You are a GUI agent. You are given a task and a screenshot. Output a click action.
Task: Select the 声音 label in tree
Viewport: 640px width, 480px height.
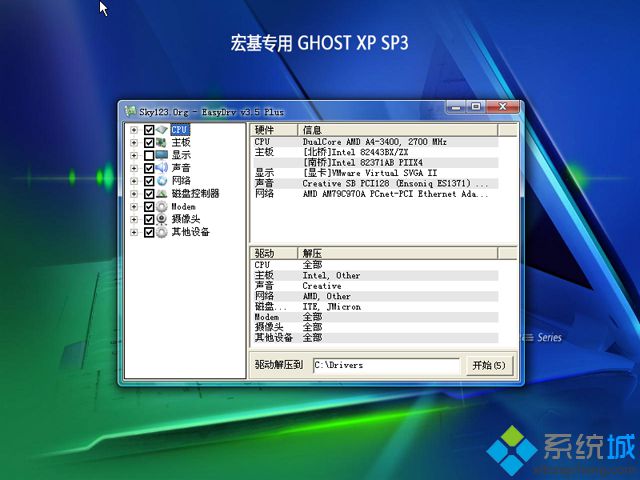(181, 168)
